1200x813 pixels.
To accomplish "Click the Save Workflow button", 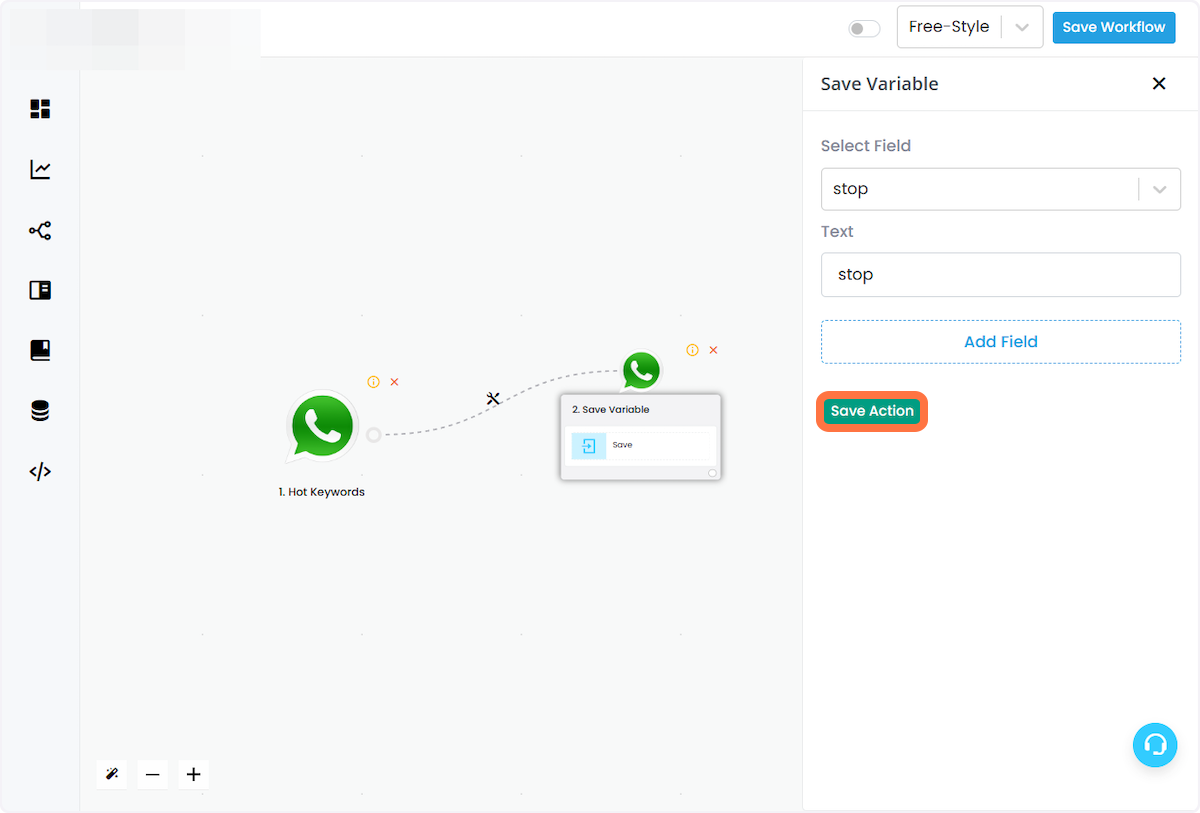I will (x=1114, y=27).
